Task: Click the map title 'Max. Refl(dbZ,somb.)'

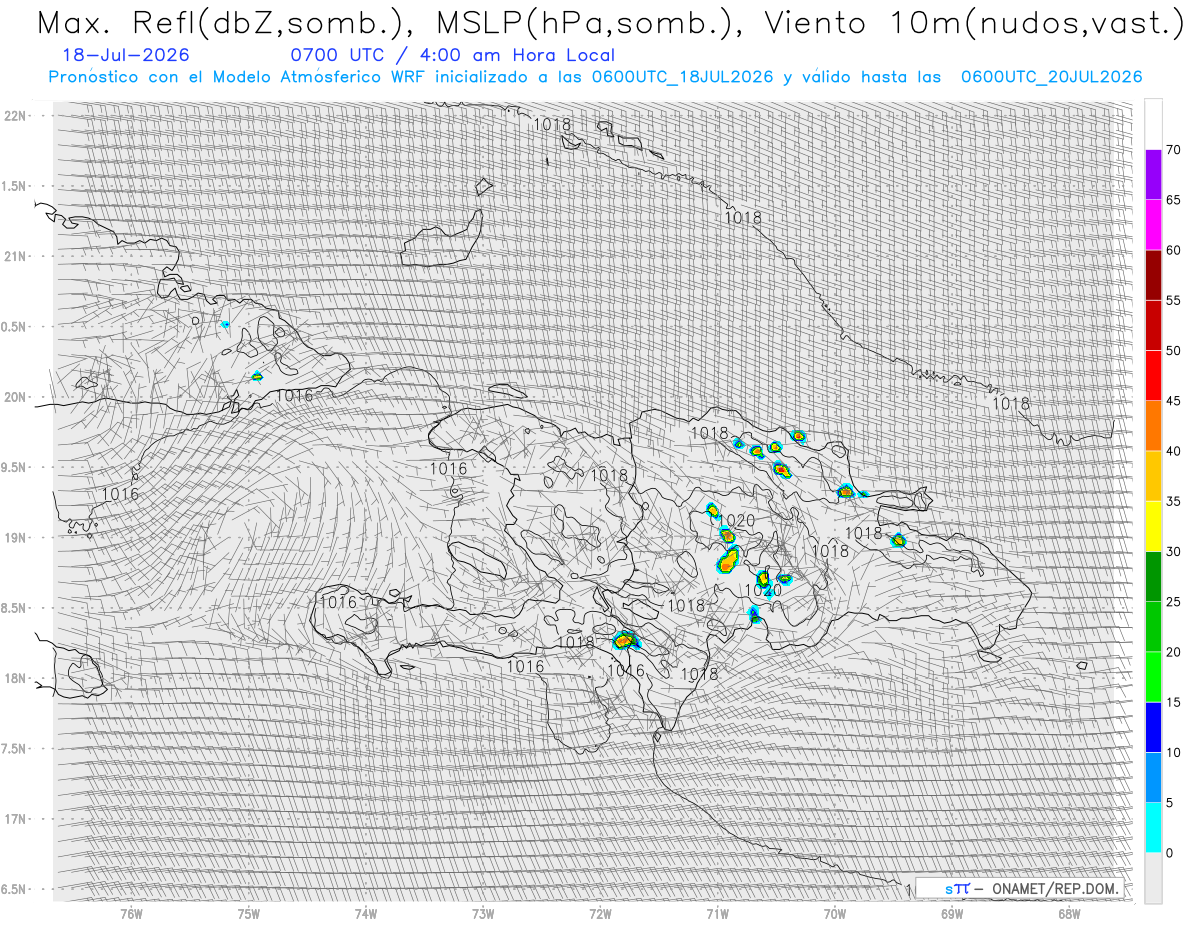Action: tap(226, 24)
